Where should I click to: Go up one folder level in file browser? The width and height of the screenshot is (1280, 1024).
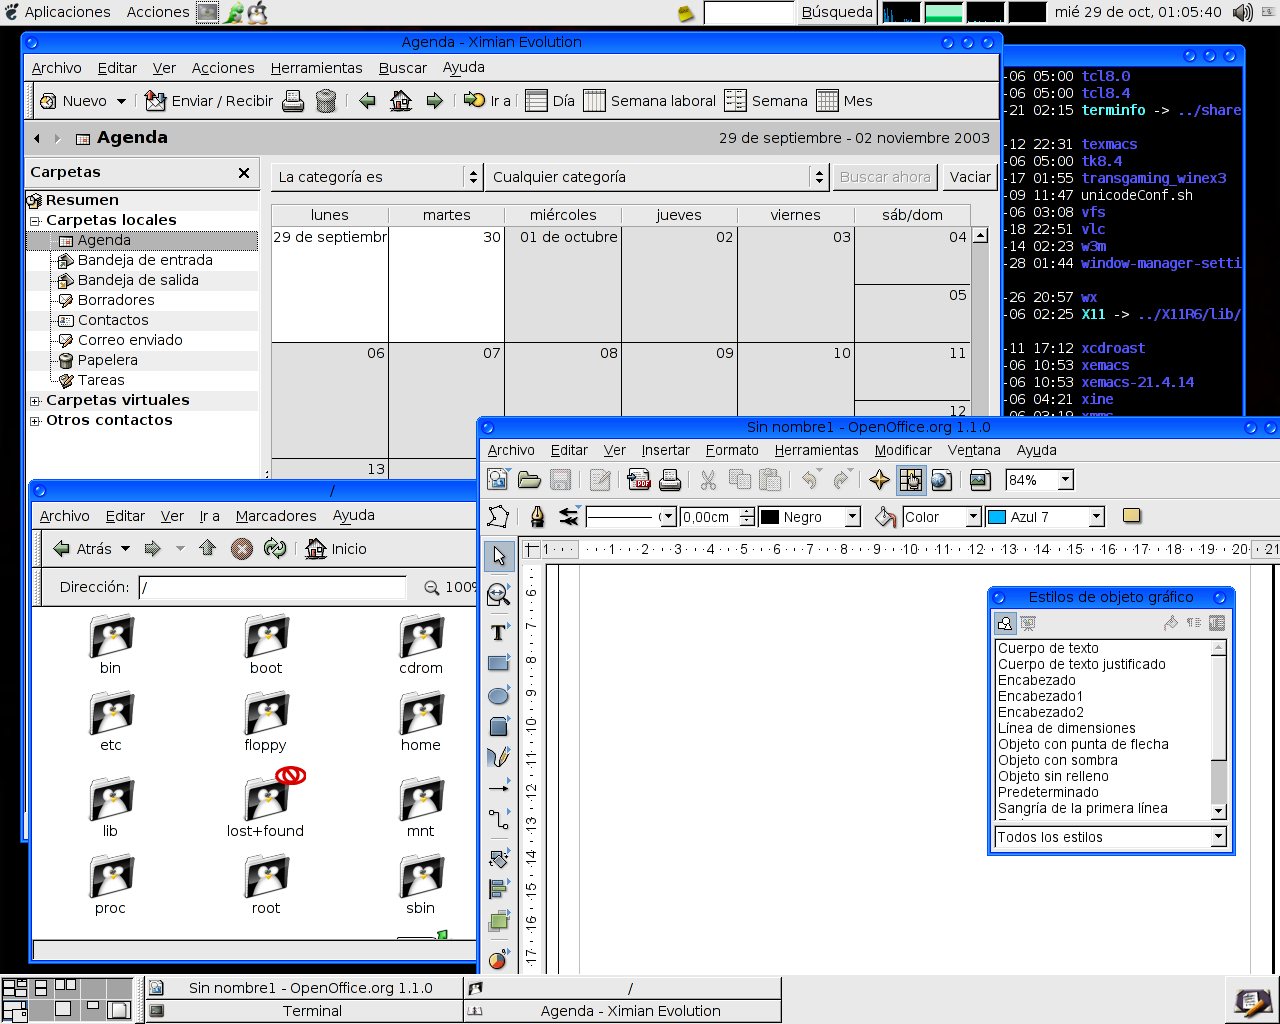point(208,548)
